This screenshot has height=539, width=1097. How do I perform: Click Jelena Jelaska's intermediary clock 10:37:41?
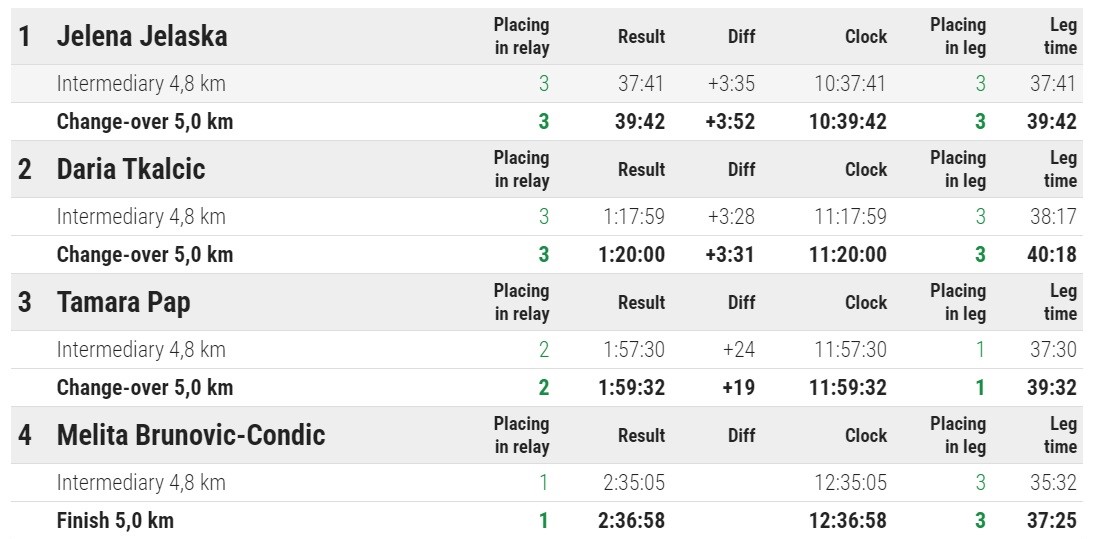[850, 84]
